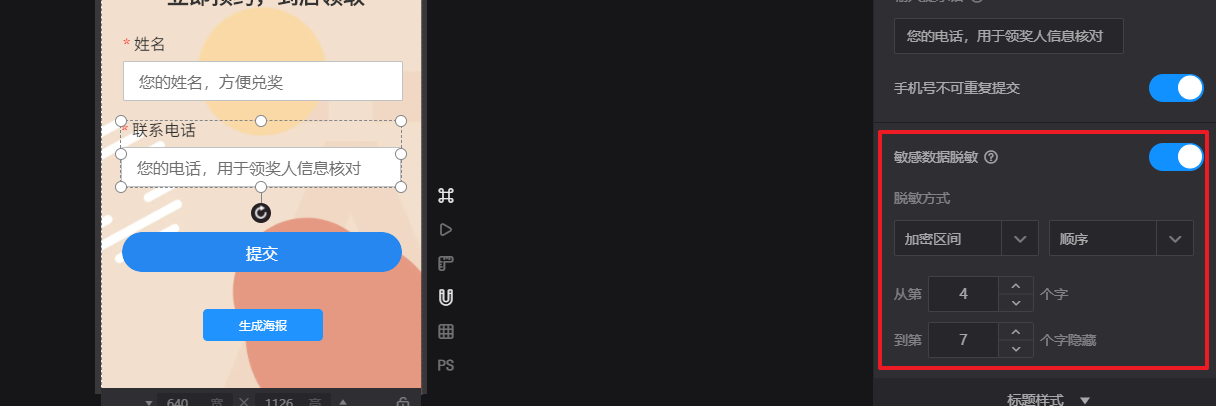This screenshot has height=406, width=1216.
Task: Click the rotate handle below the phone field
Action: pos(261,212)
